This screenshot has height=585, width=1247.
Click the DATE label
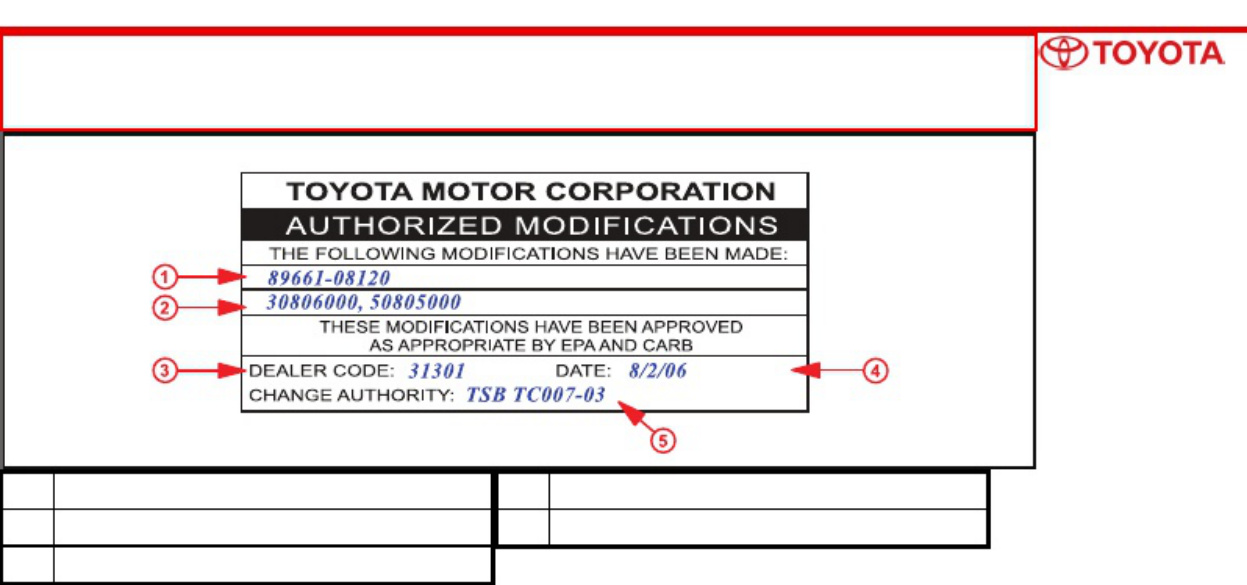point(582,370)
